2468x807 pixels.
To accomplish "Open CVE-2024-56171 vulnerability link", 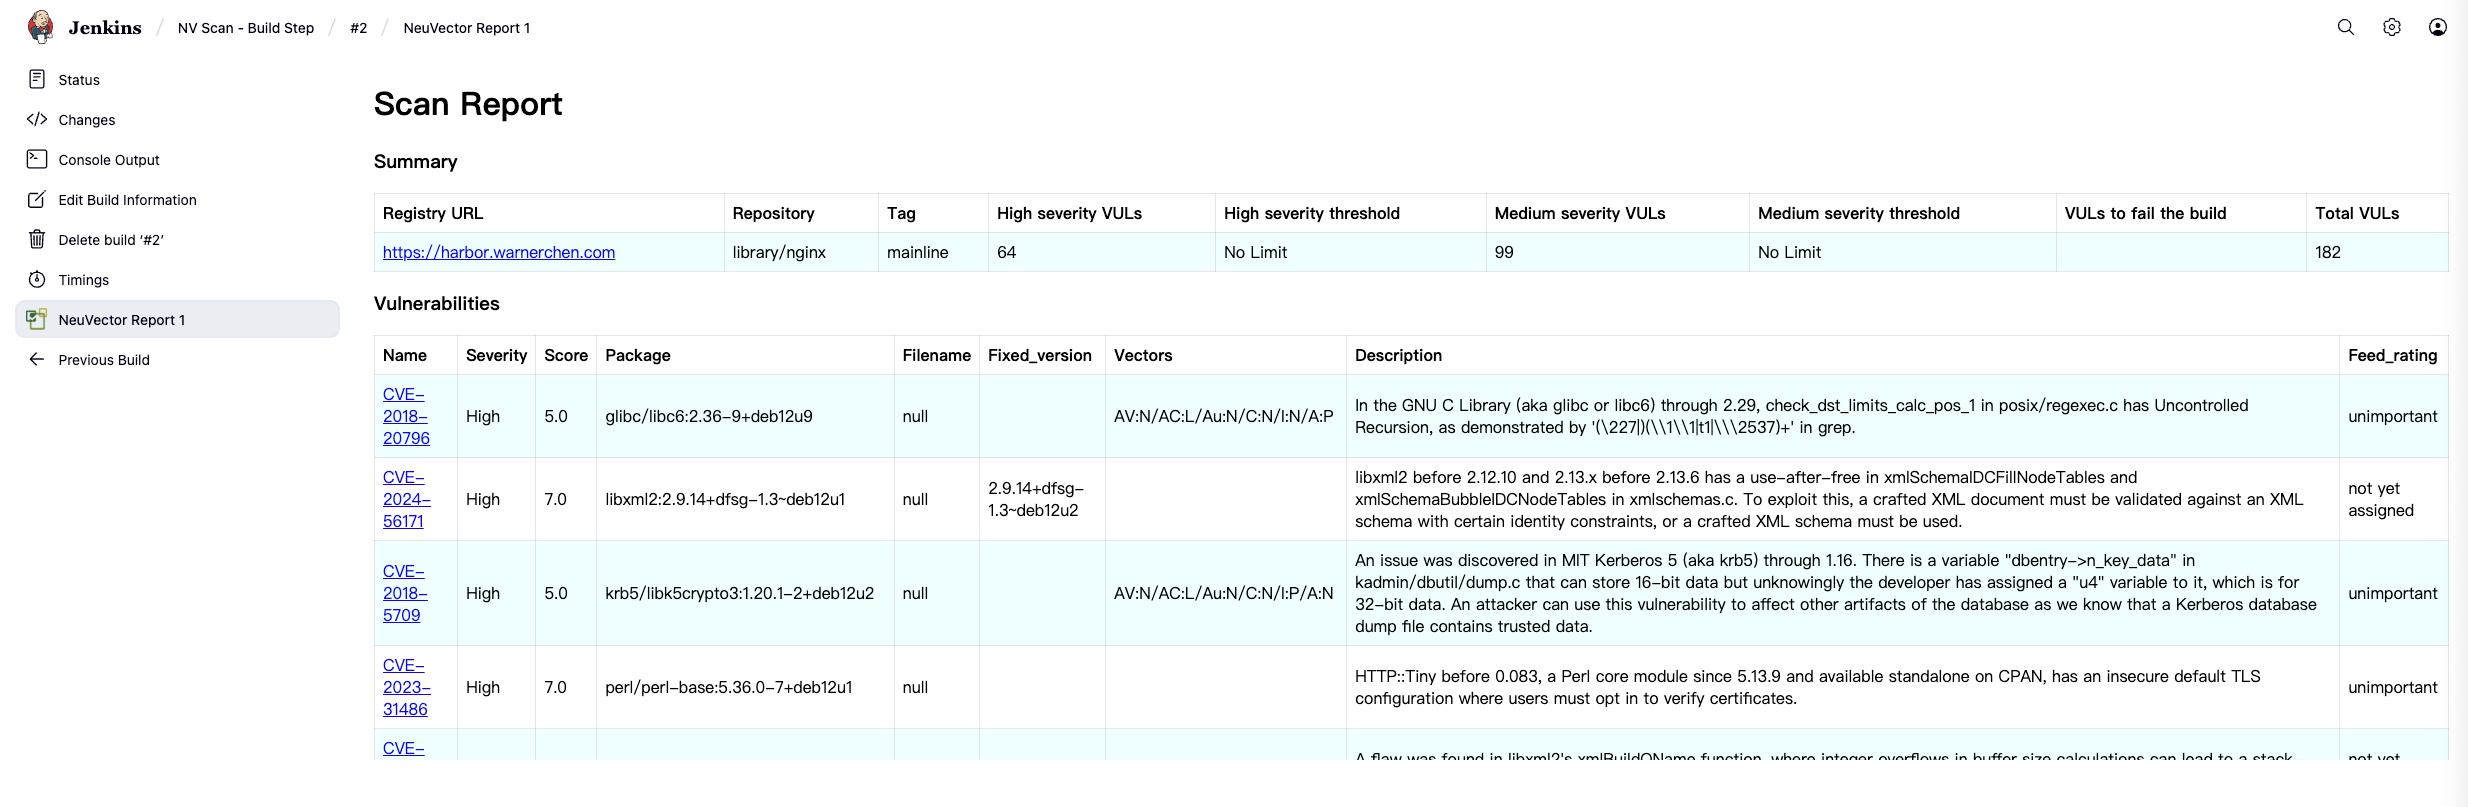I will pyautogui.click(x=405, y=499).
